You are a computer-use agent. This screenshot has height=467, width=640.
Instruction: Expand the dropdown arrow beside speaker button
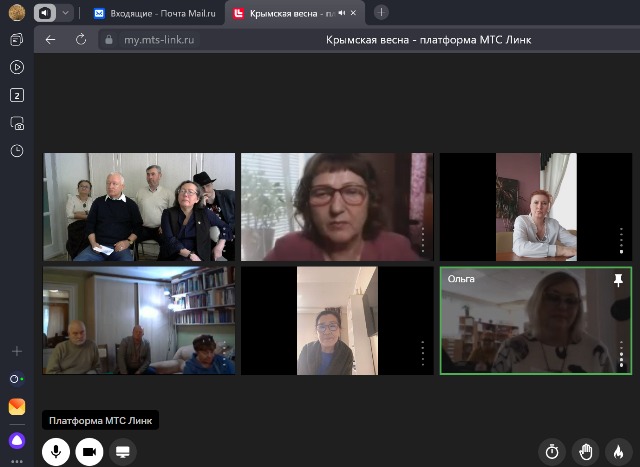point(65,13)
